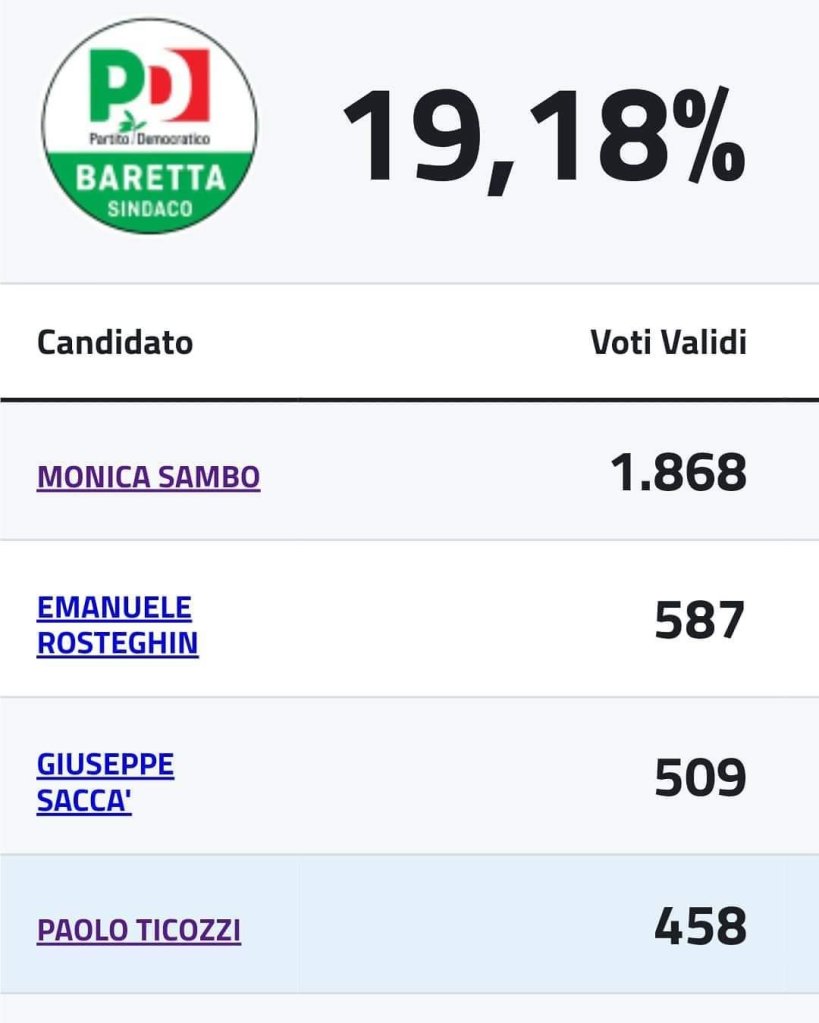Sort by the Candidato column header

pyautogui.click(x=115, y=343)
